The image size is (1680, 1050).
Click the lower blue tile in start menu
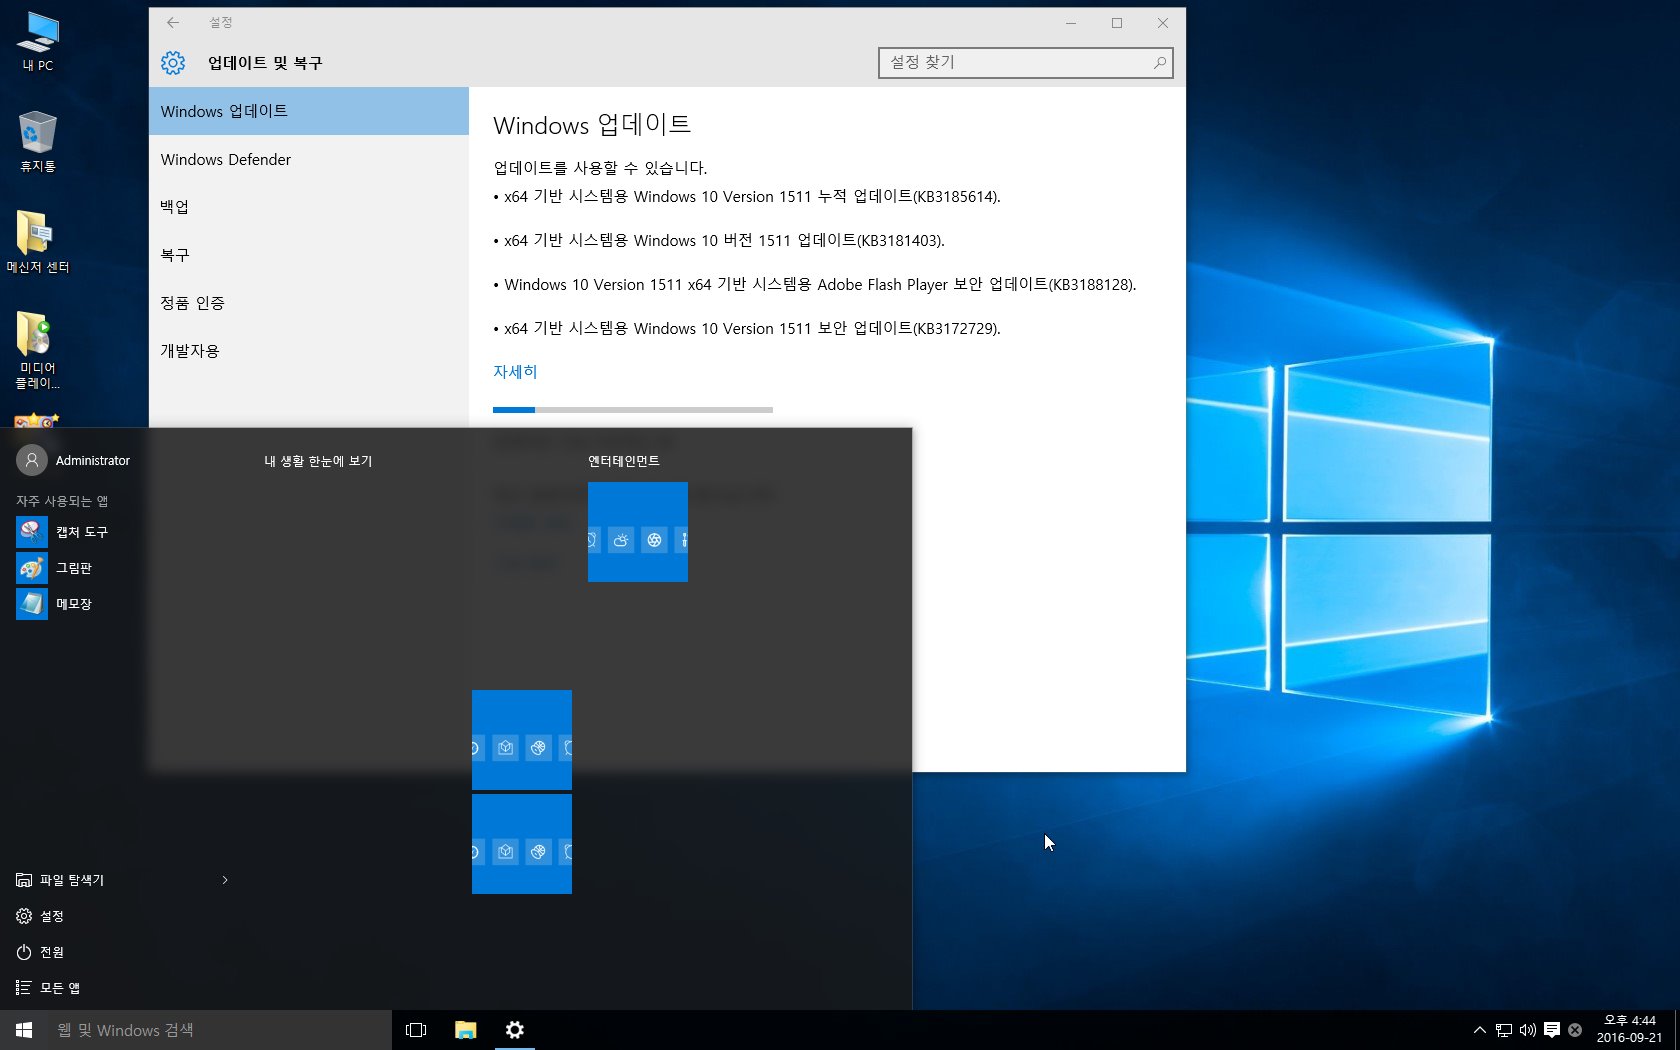click(x=522, y=844)
